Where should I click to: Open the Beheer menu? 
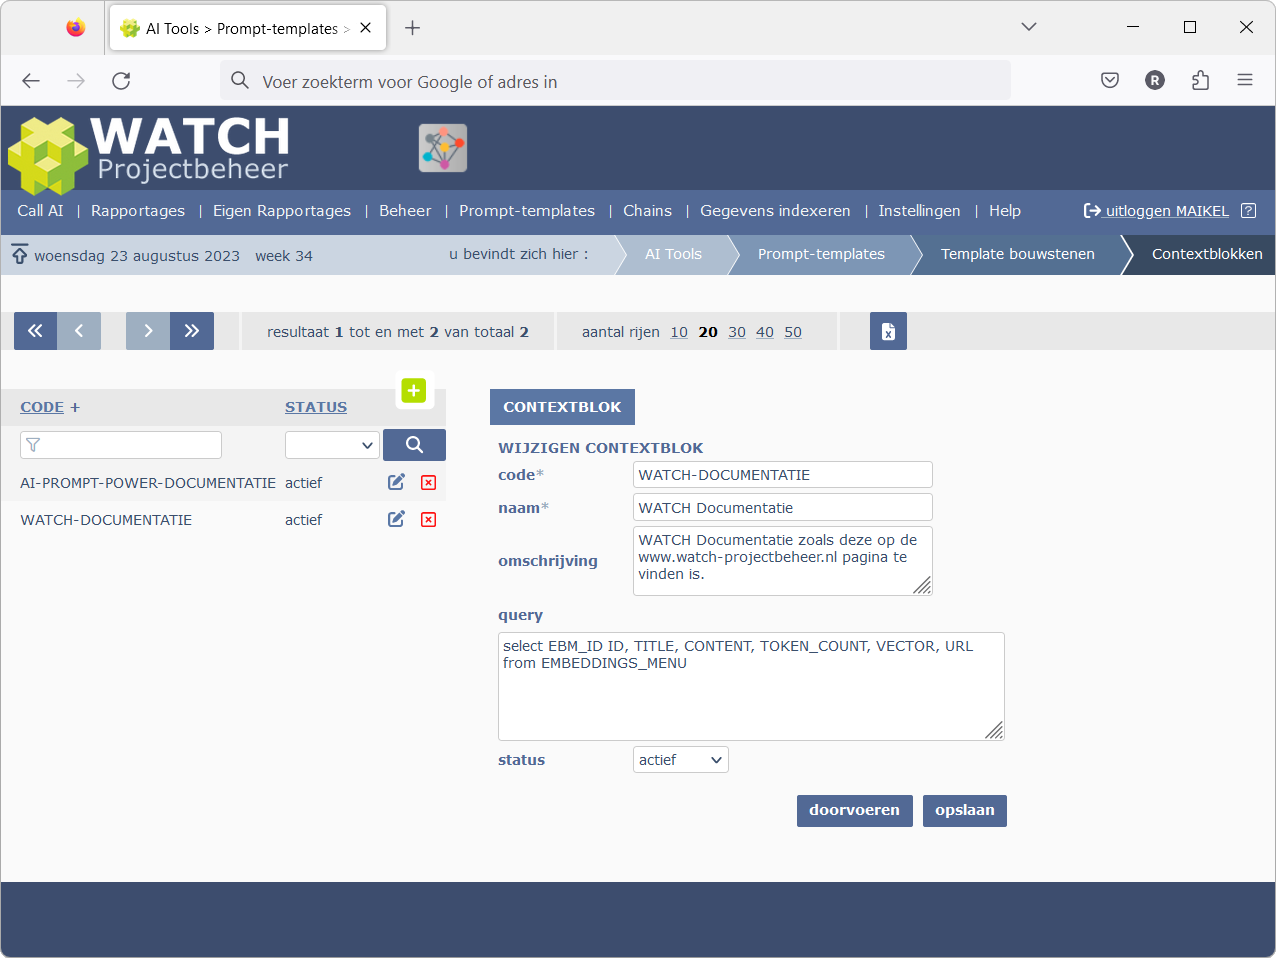tap(405, 211)
